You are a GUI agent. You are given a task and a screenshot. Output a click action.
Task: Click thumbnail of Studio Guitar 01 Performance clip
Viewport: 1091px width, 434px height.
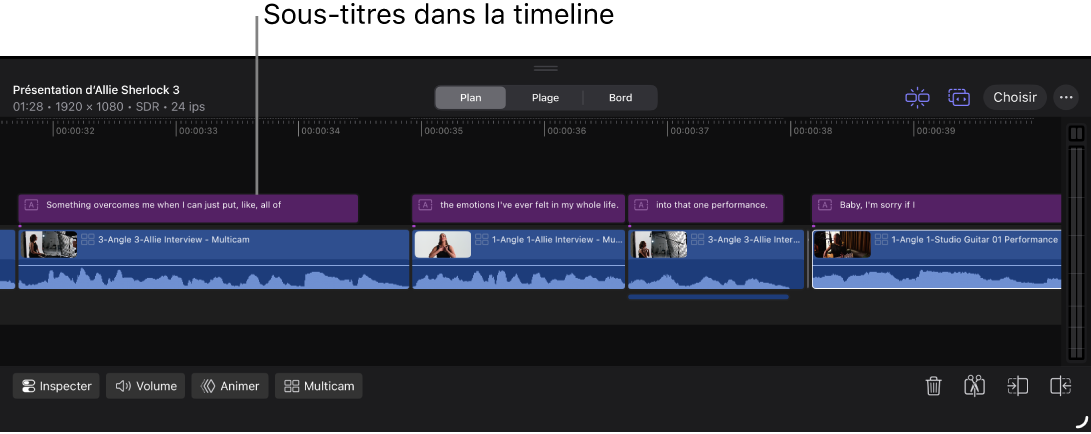coord(842,245)
